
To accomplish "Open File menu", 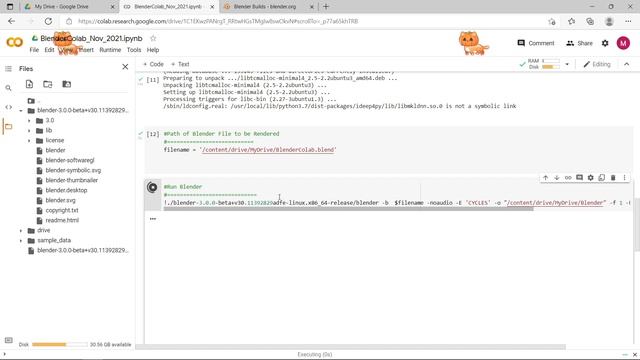I will [34, 50].
